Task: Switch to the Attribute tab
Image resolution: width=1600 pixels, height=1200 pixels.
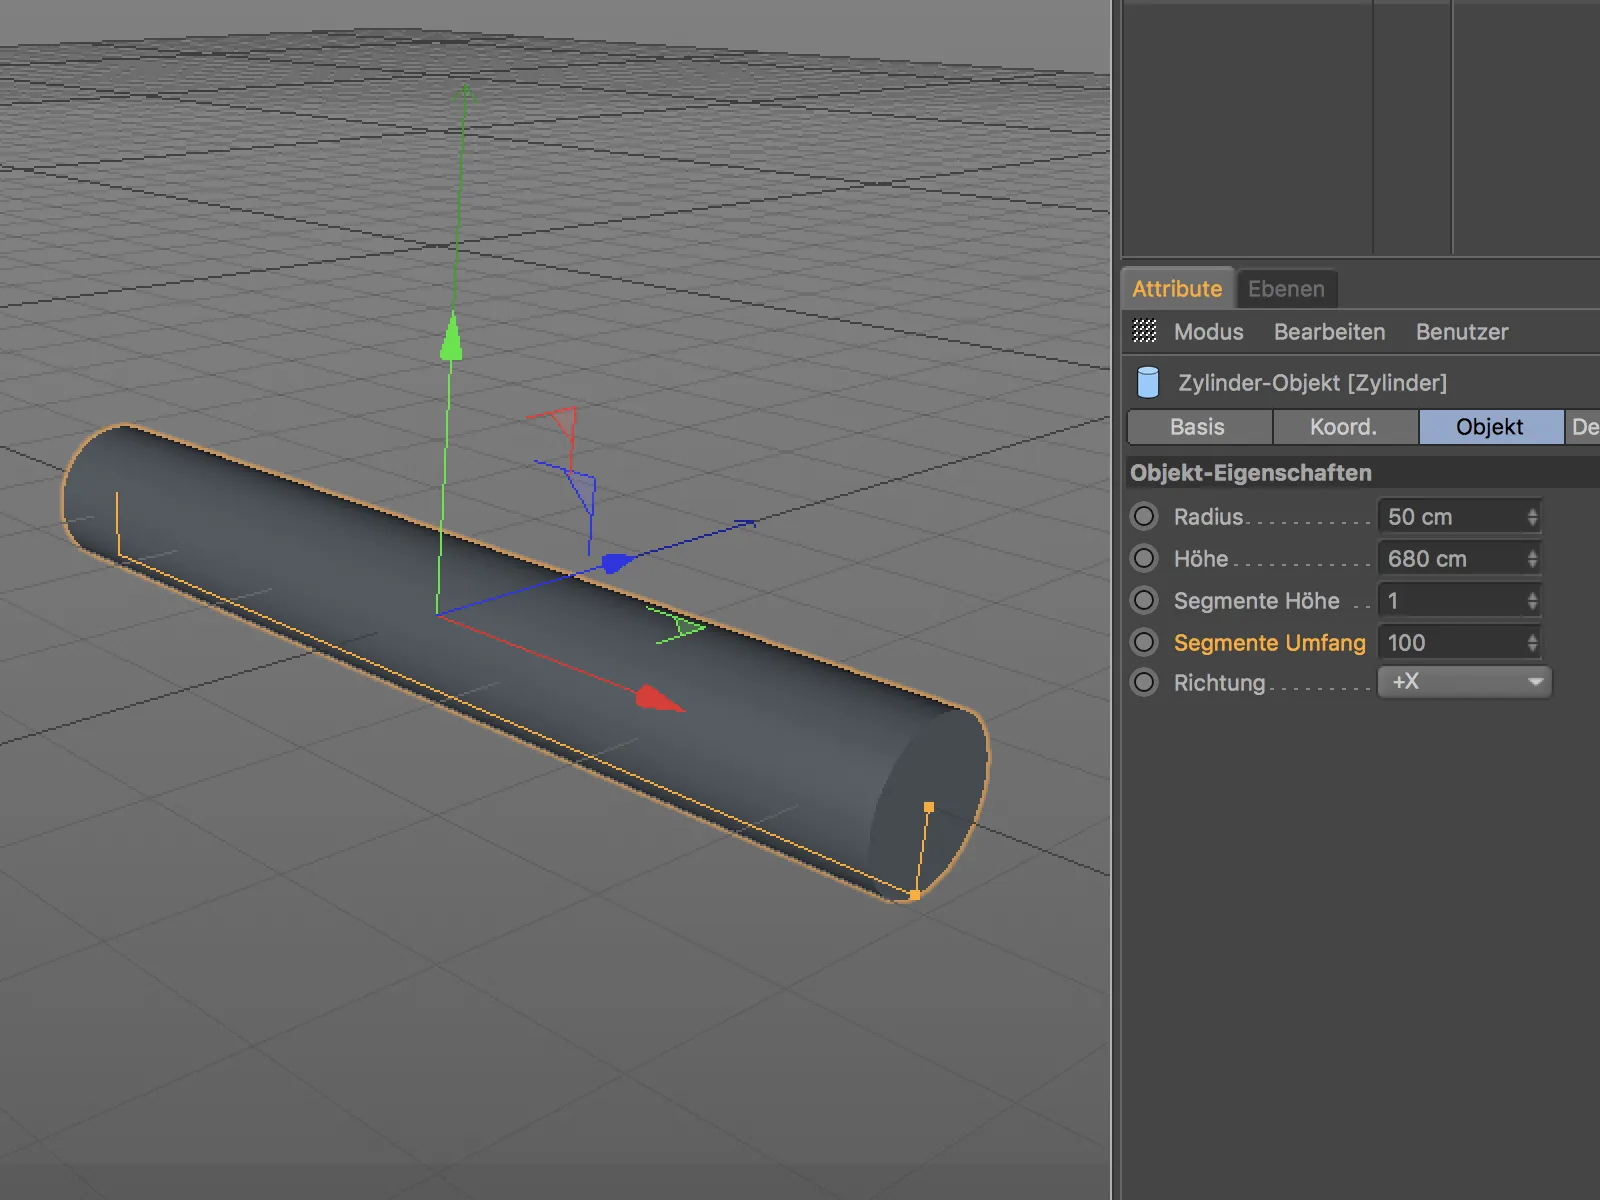Action: point(1177,289)
